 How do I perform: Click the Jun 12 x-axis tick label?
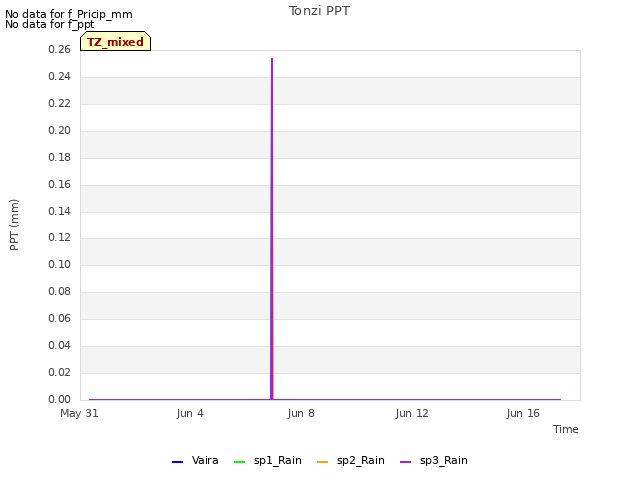[x=412, y=413]
